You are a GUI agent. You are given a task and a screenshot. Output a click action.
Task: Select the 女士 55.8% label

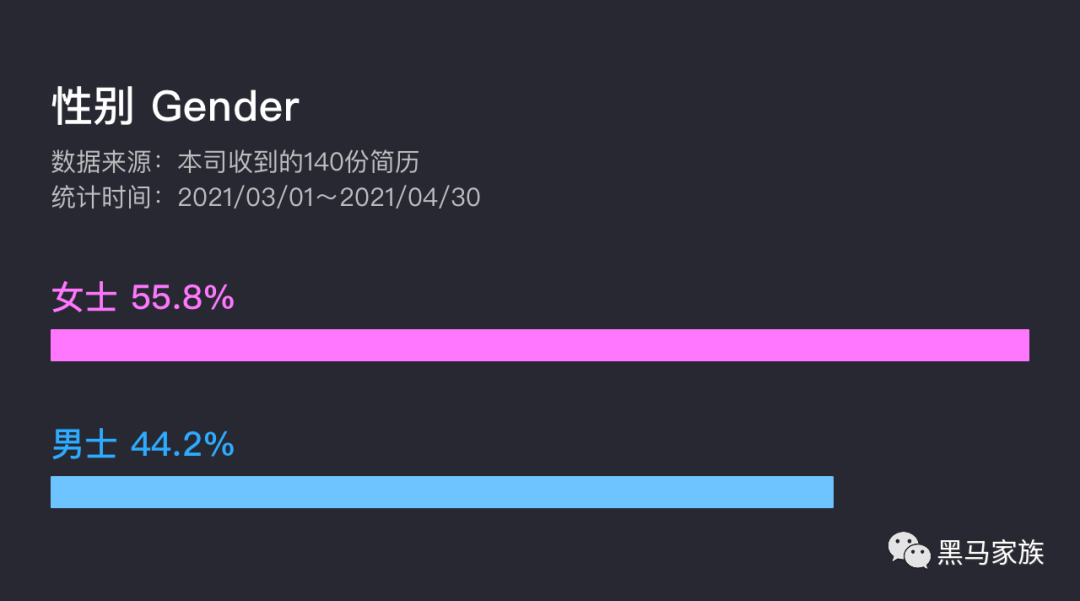click(143, 297)
